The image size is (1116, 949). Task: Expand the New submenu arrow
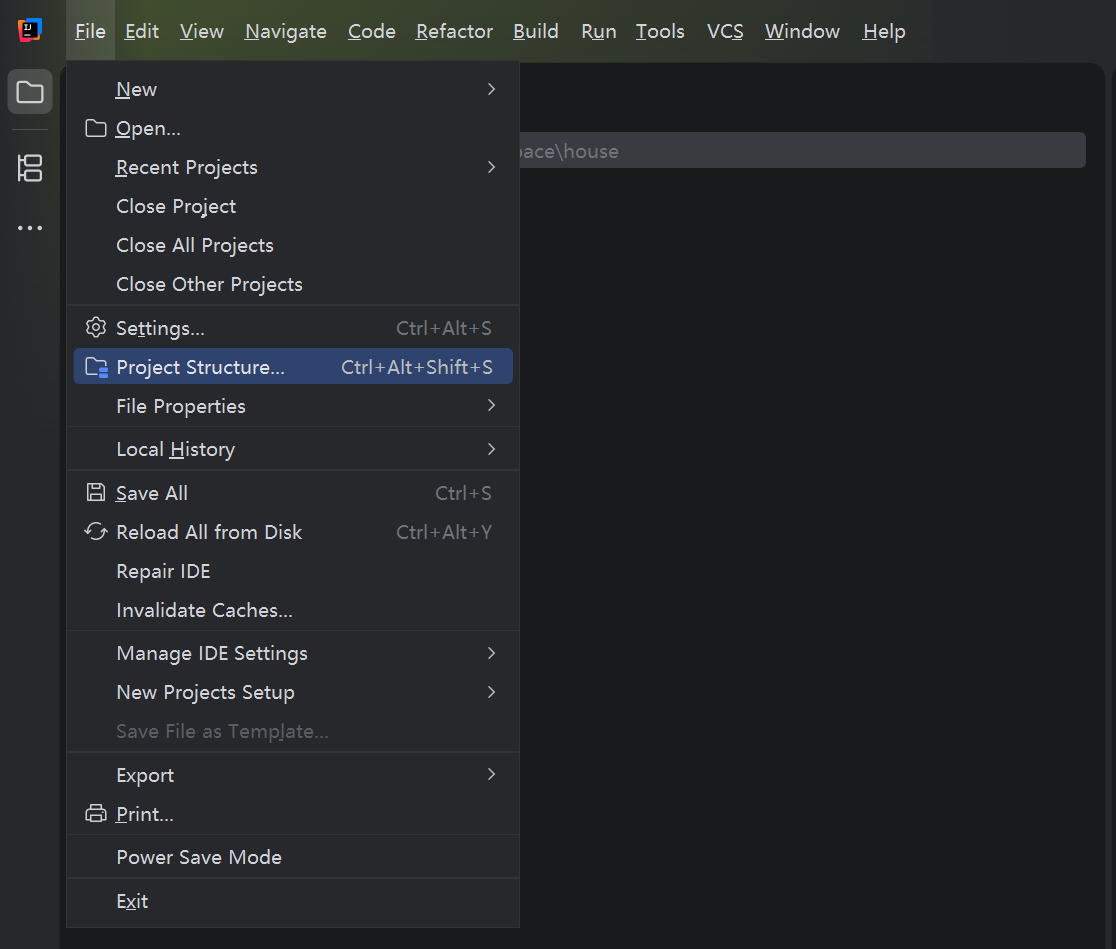click(x=491, y=89)
